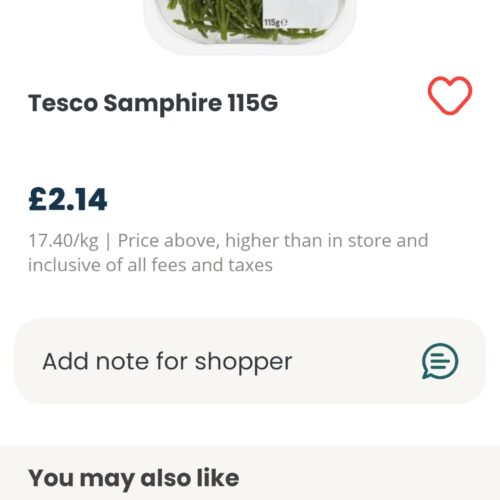Tap the rounded grey shopper note bar
This screenshot has width=500, height=500.
point(250,361)
